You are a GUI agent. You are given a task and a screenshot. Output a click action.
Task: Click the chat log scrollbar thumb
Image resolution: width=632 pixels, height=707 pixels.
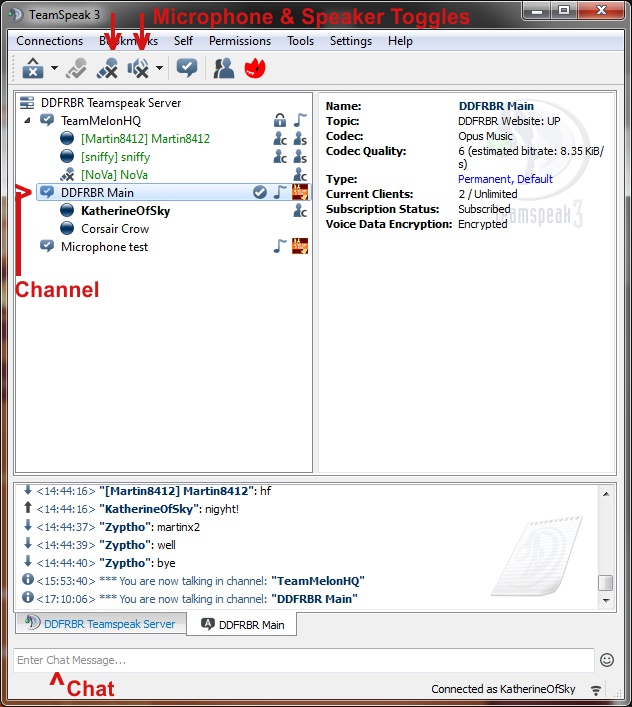(x=605, y=582)
